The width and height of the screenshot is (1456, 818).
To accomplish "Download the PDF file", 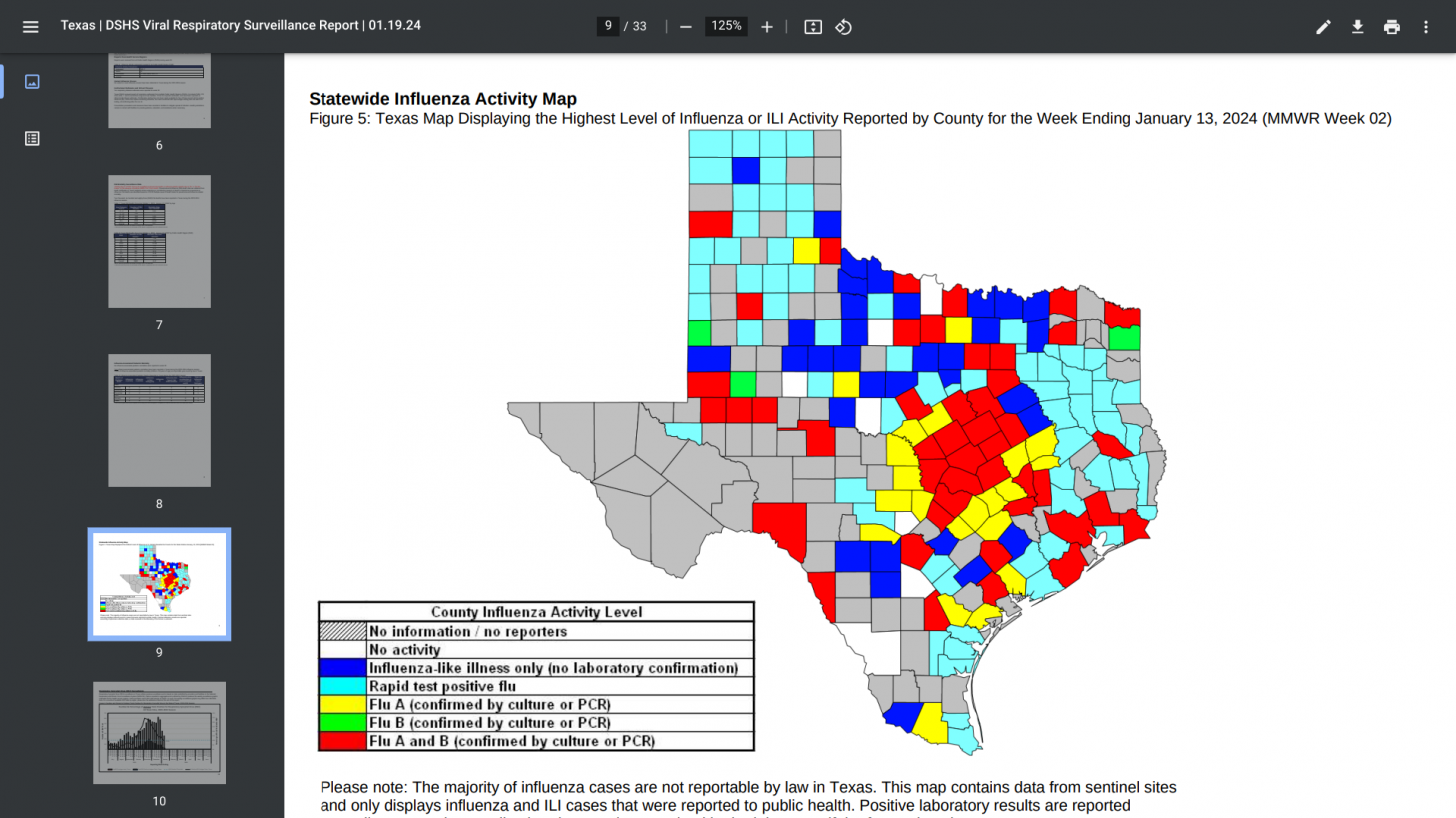I will click(1357, 26).
